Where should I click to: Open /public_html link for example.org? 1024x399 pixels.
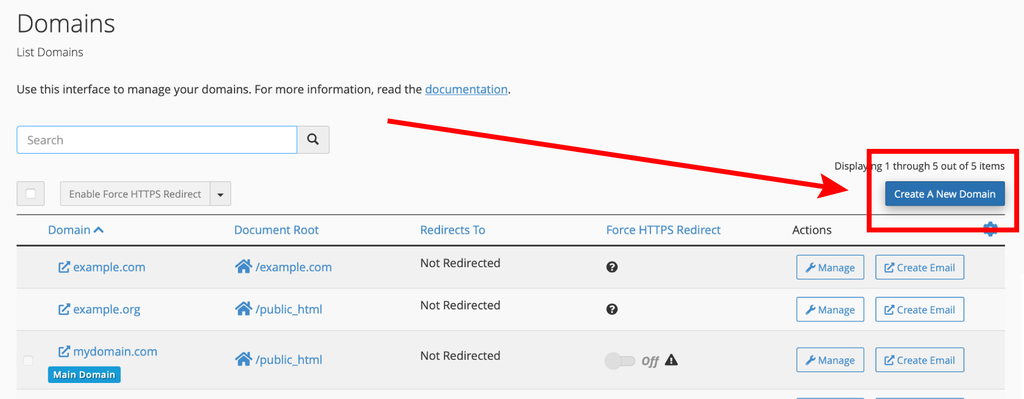pos(289,309)
